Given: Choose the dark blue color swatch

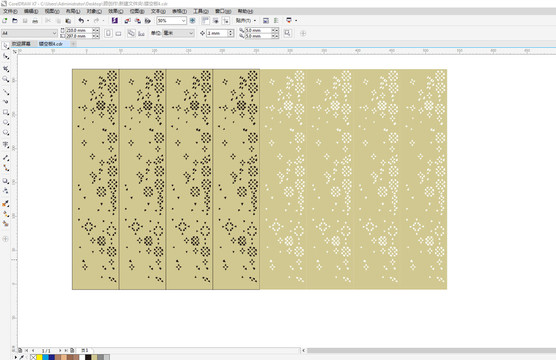Looking at the screenshot, I should pyautogui.click(x=51, y=357).
